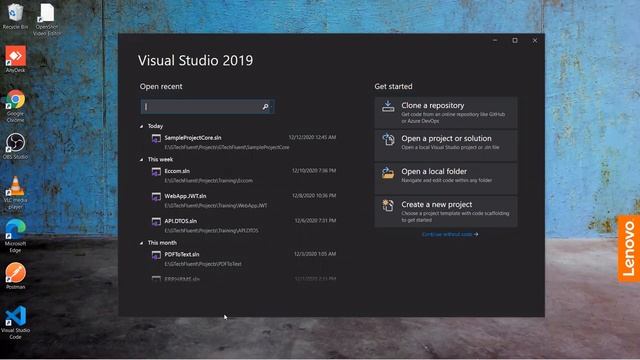This screenshot has width=640, height=360.
Task: Click the Clone a repository button
Action: 446,113
